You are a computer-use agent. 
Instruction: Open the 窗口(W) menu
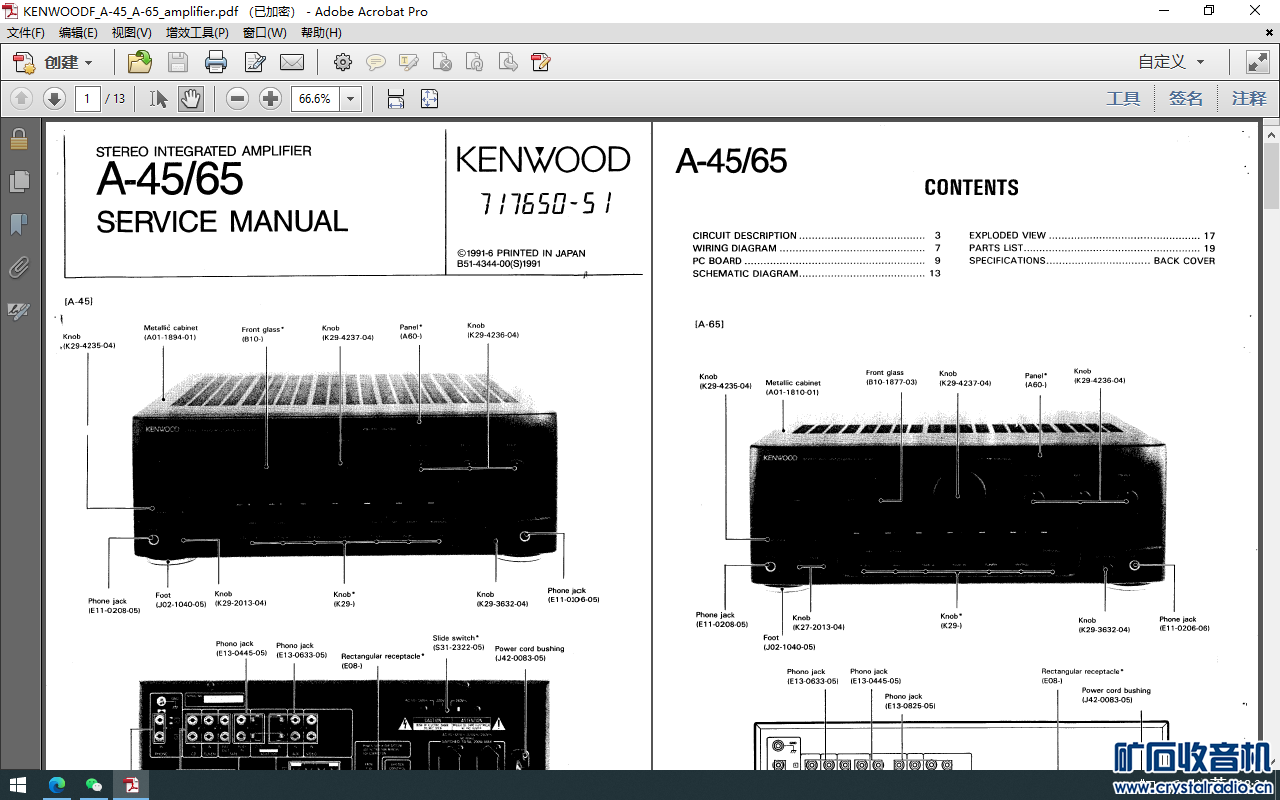click(264, 33)
